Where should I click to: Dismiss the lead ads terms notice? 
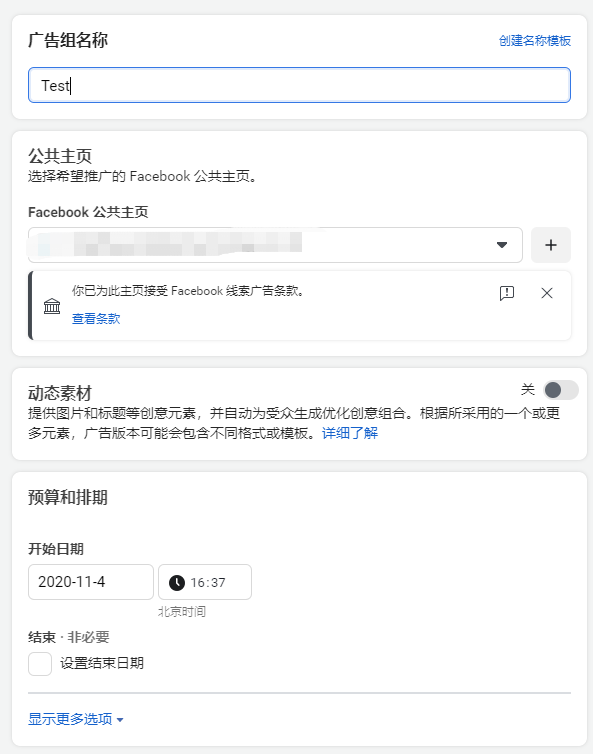click(x=547, y=293)
